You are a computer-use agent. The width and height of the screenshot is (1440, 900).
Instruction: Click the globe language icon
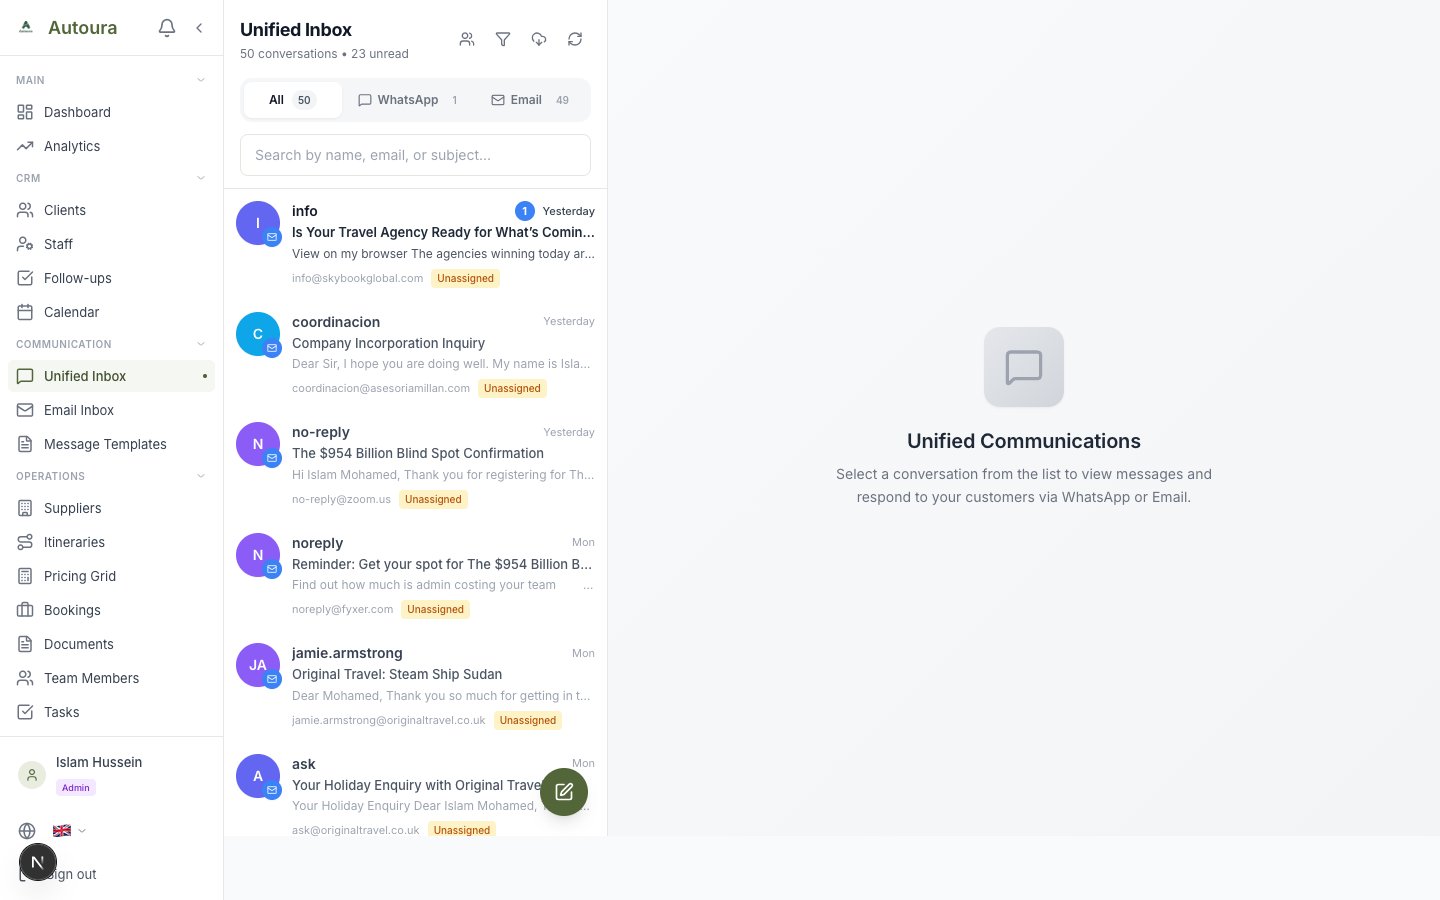coord(27,831)
